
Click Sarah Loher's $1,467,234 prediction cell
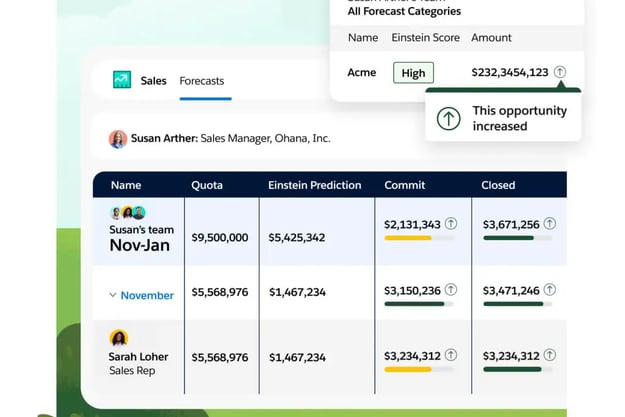[x=297, y=358]
